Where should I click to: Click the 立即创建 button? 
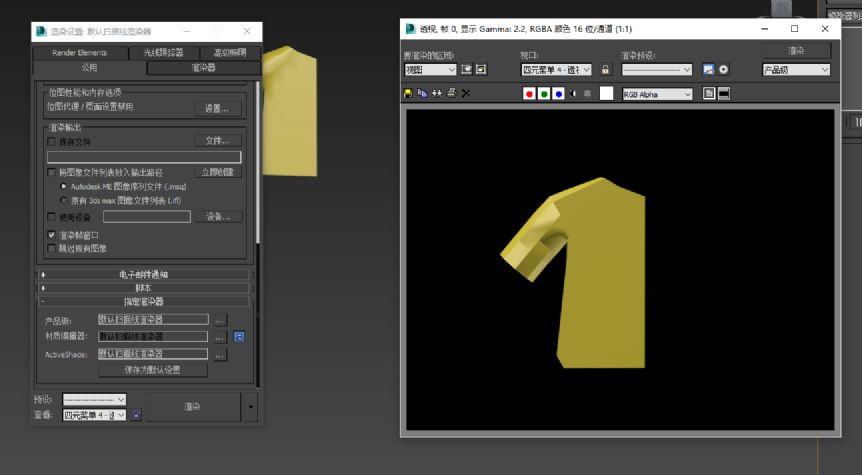[x=218, y=172]
